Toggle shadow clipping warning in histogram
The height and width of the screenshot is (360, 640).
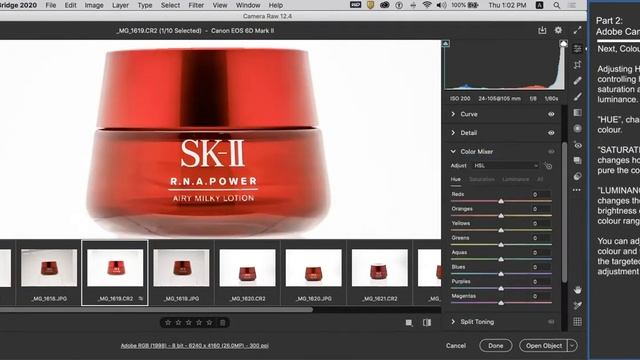446,43
